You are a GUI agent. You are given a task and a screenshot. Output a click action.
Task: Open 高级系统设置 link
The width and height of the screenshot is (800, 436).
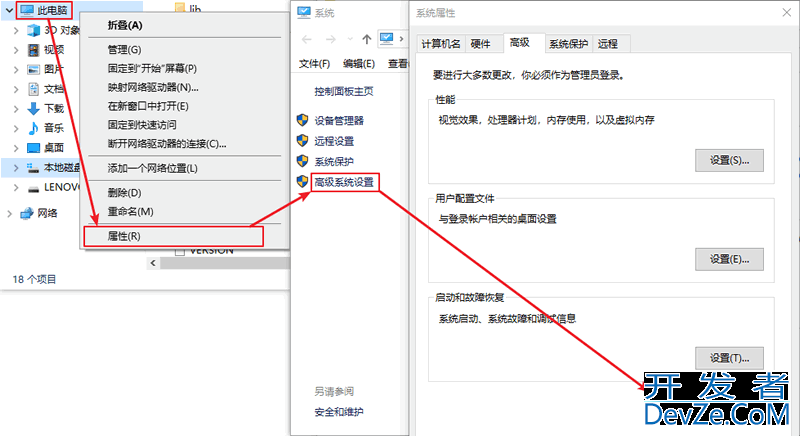[x=344, y=182]
